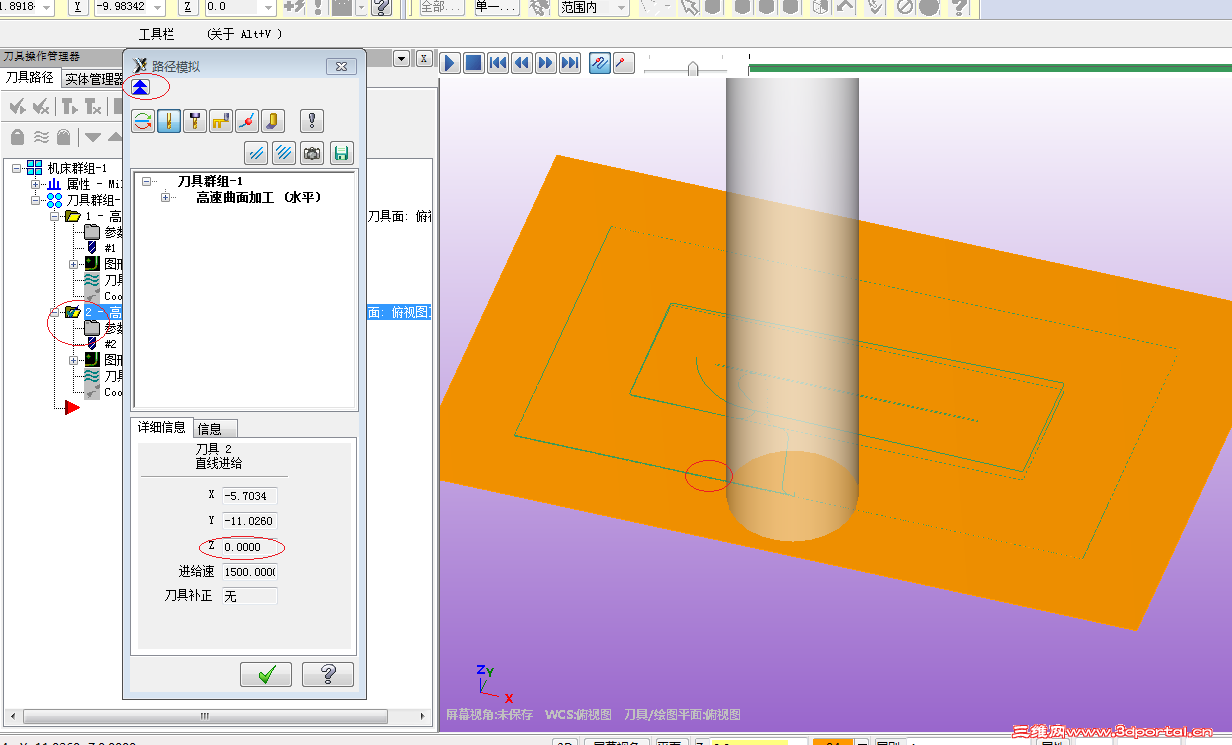Click the 屏幕视角:未保存 status label
The width and height of the screenshot is (1232, 745).
[489, 715]
